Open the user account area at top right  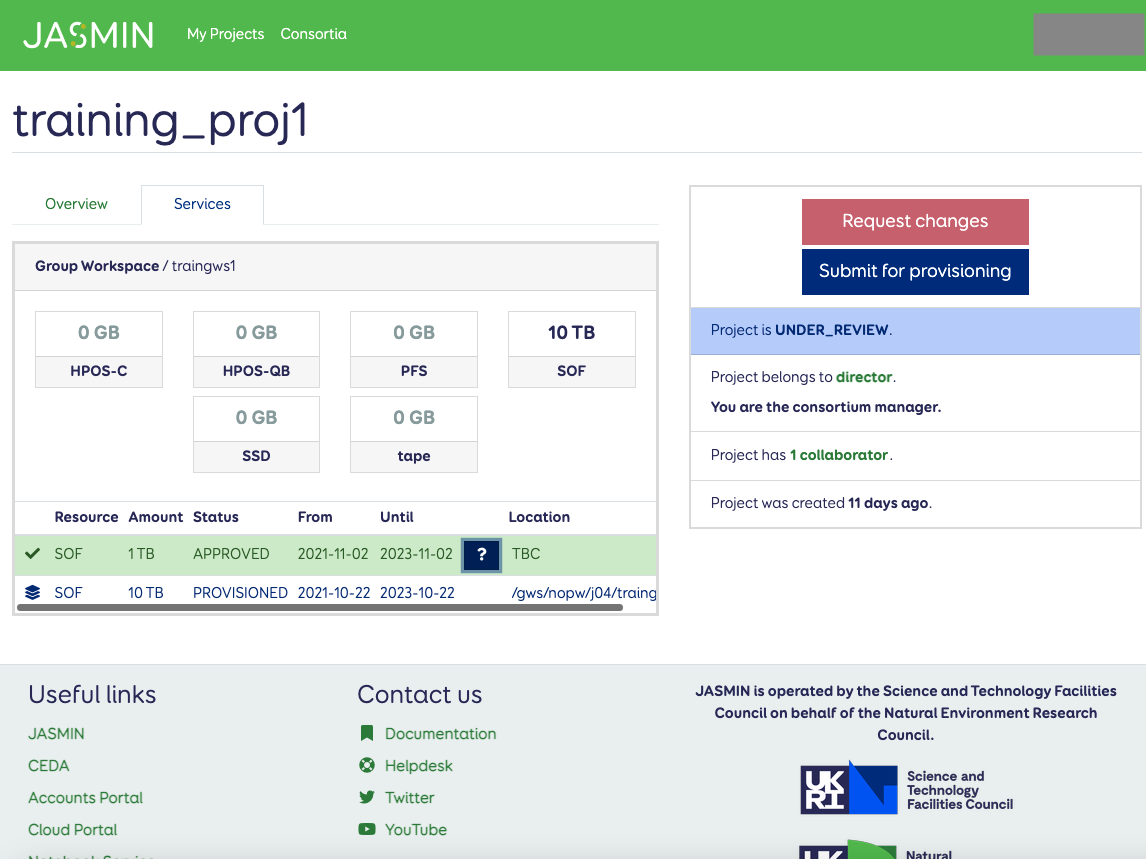(1087, 34)
